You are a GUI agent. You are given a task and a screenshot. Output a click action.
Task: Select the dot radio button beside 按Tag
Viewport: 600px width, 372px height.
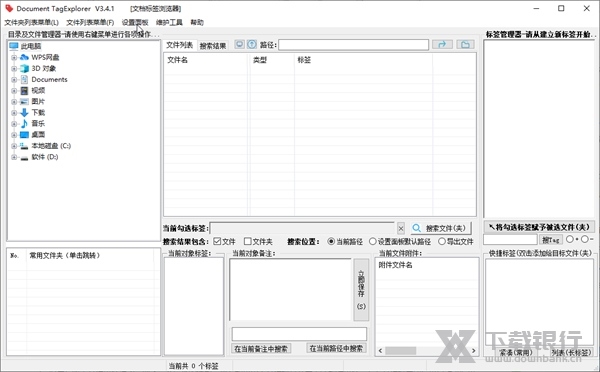570,239
